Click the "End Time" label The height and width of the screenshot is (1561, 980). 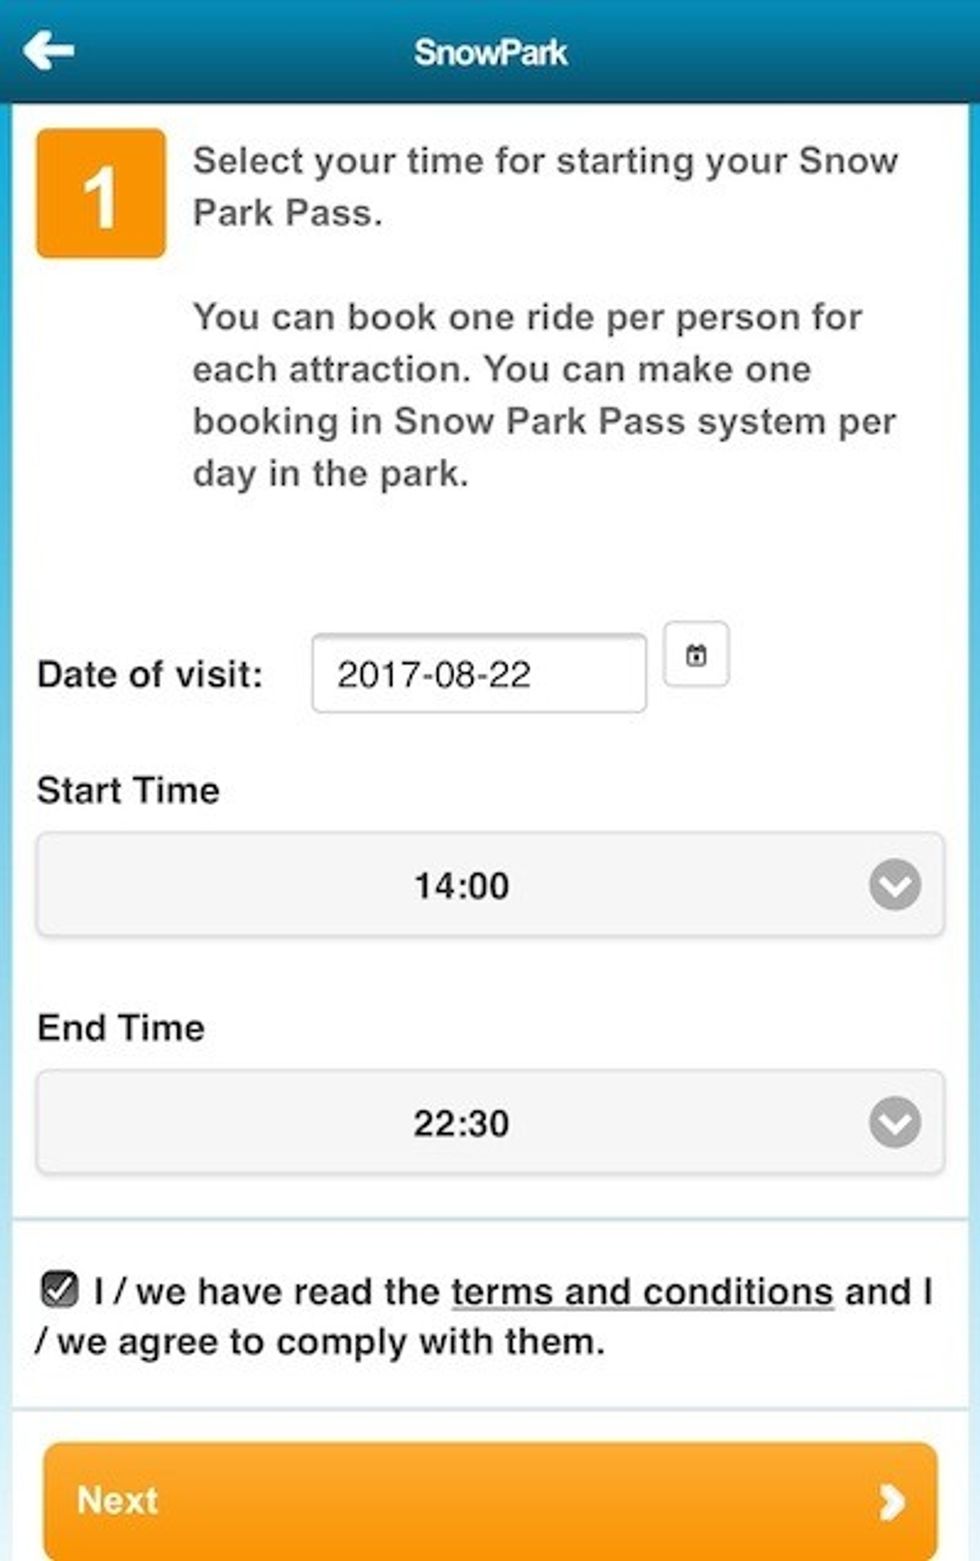point(121,1028)
